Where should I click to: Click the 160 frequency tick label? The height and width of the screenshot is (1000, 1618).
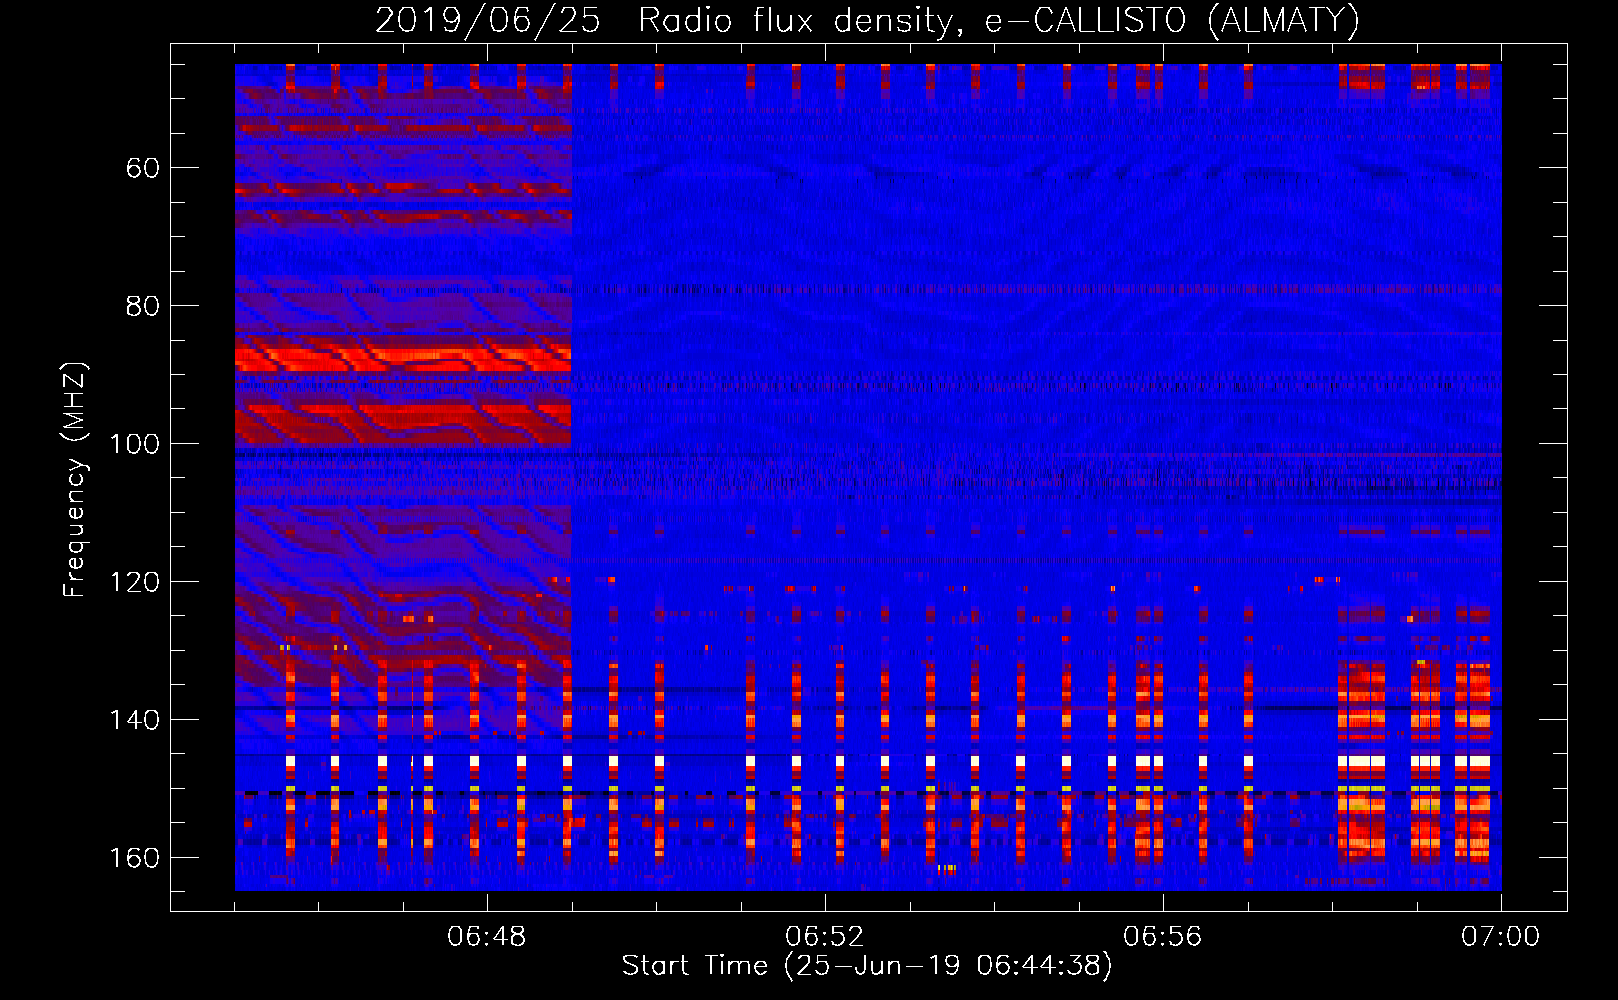point(134,858)
